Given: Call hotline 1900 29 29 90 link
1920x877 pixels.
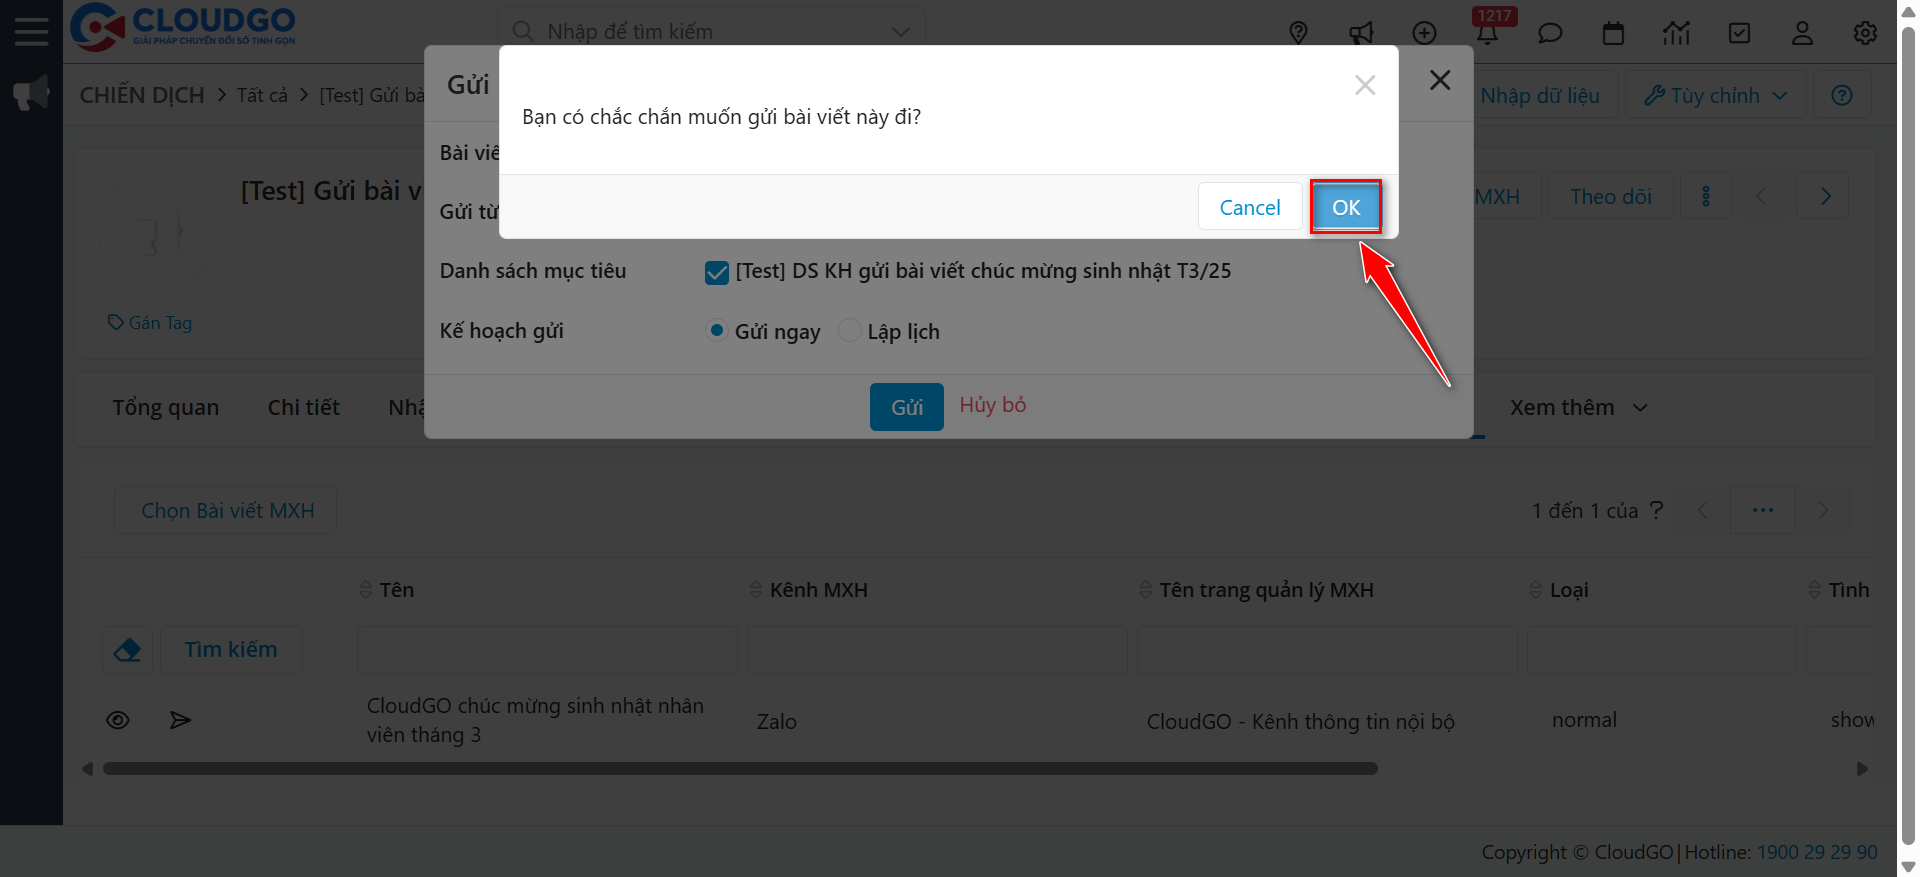Looking at the screenshot, I should [1817, 852].
